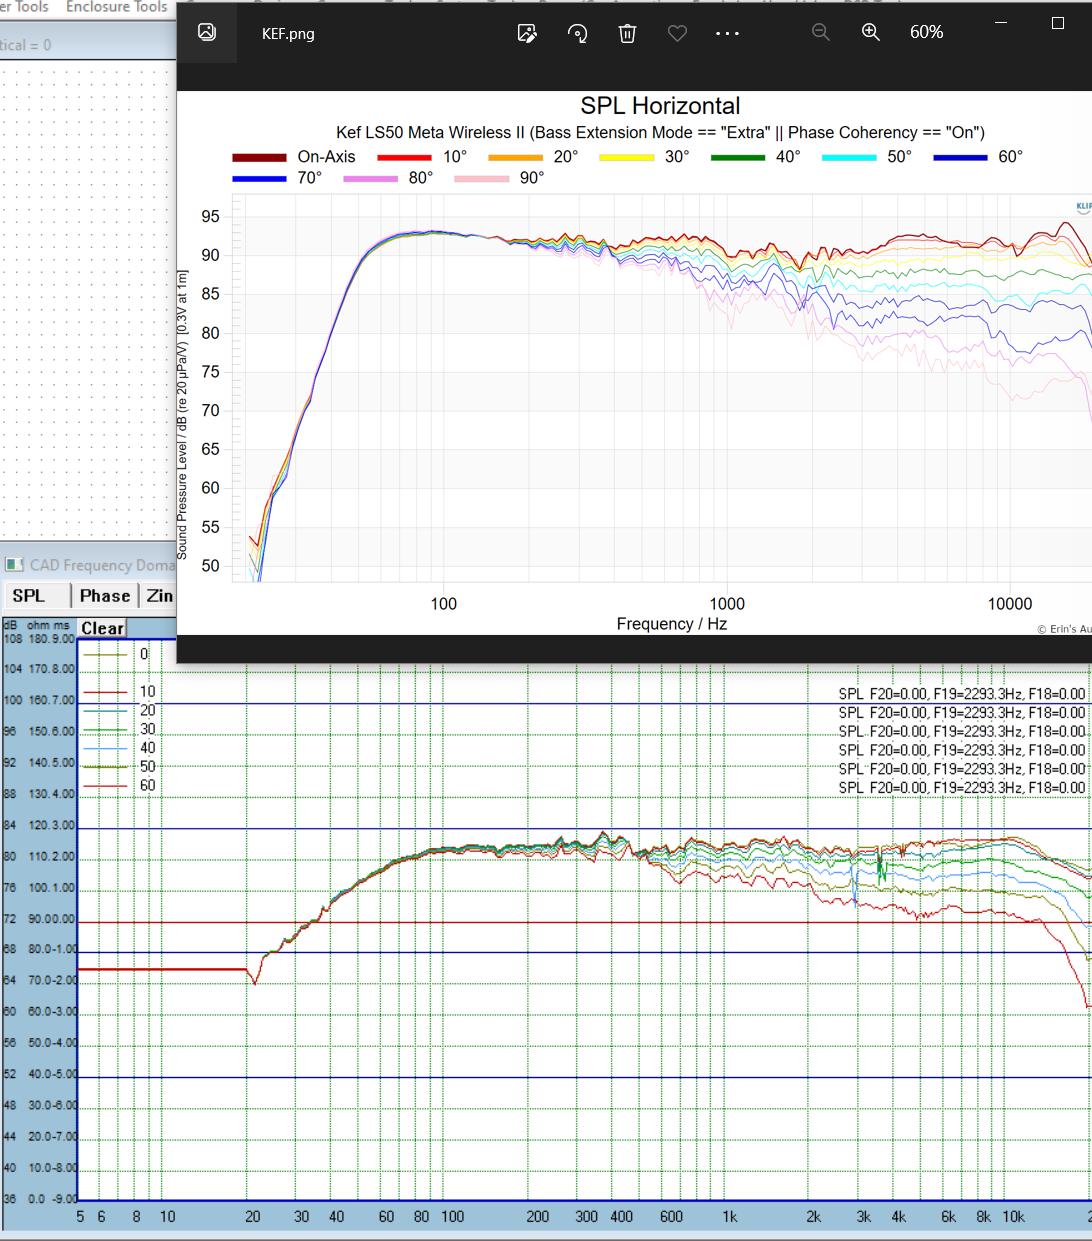1092x1241 pixels.
Task: Click the 60% zoom level readout
Action: tap(926, 32)
